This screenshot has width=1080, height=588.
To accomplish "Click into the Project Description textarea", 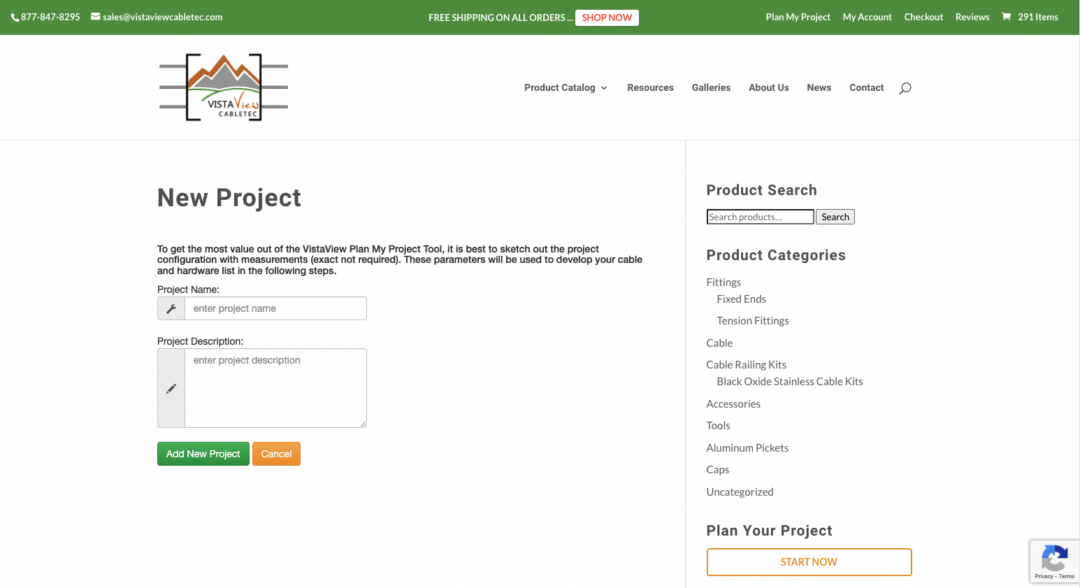I will tap(275, 388).
